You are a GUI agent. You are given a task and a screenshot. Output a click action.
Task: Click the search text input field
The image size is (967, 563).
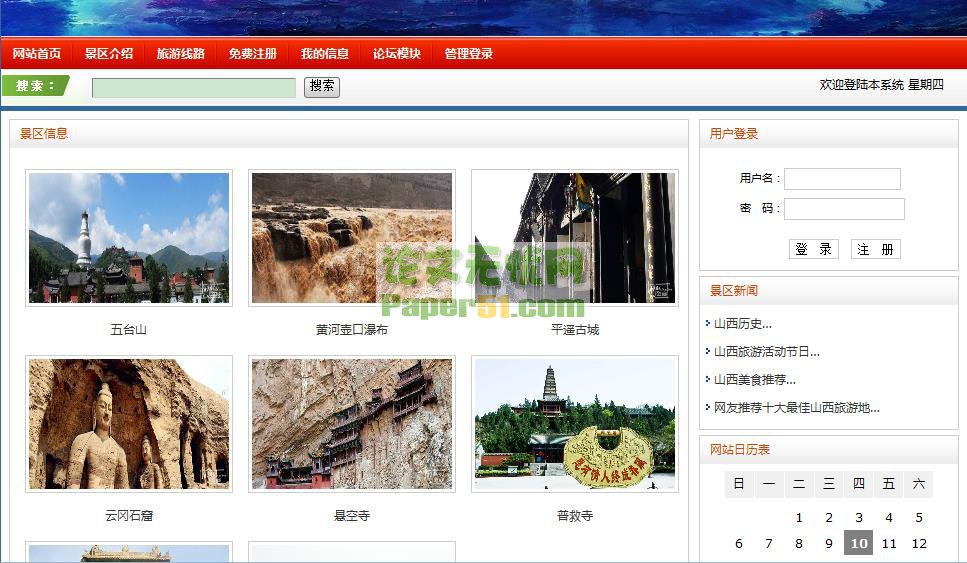(194, 88)
